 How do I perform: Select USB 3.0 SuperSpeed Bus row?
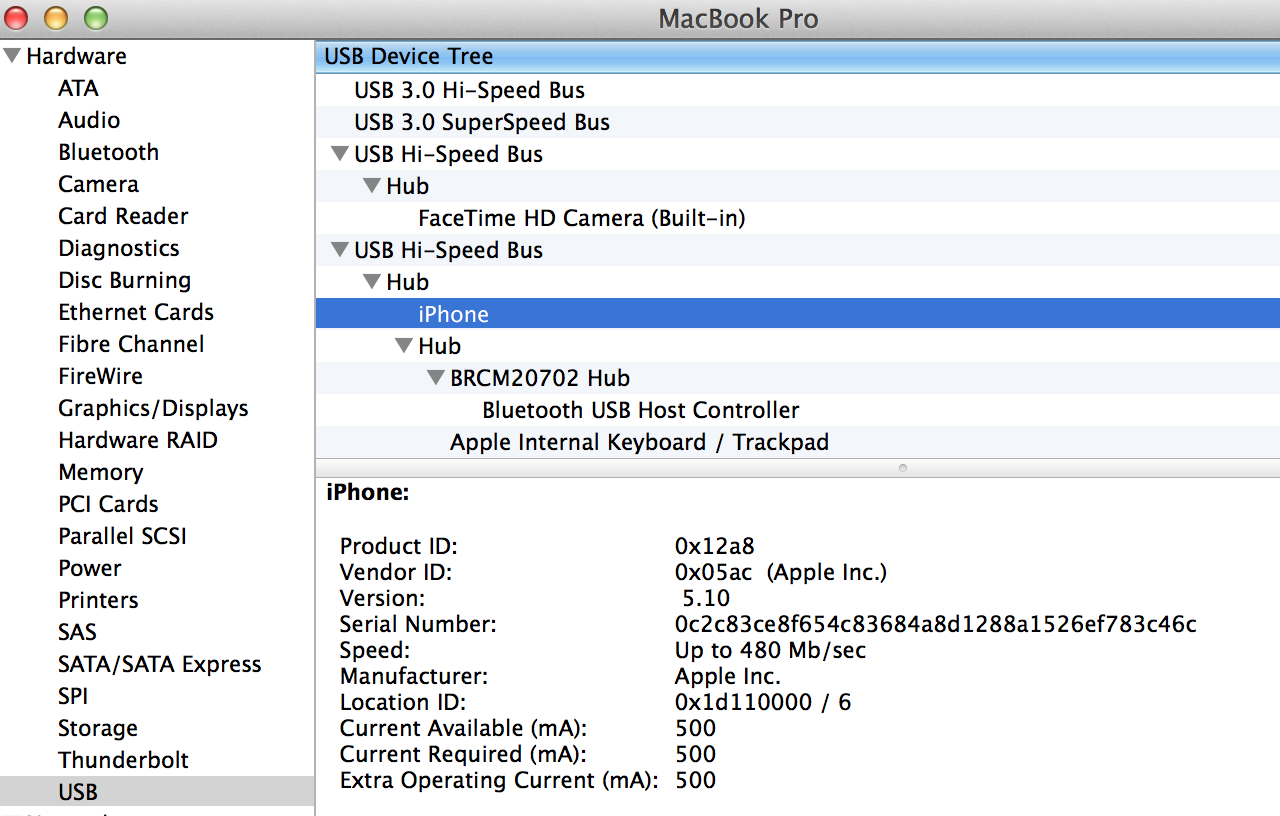[798, 122]
